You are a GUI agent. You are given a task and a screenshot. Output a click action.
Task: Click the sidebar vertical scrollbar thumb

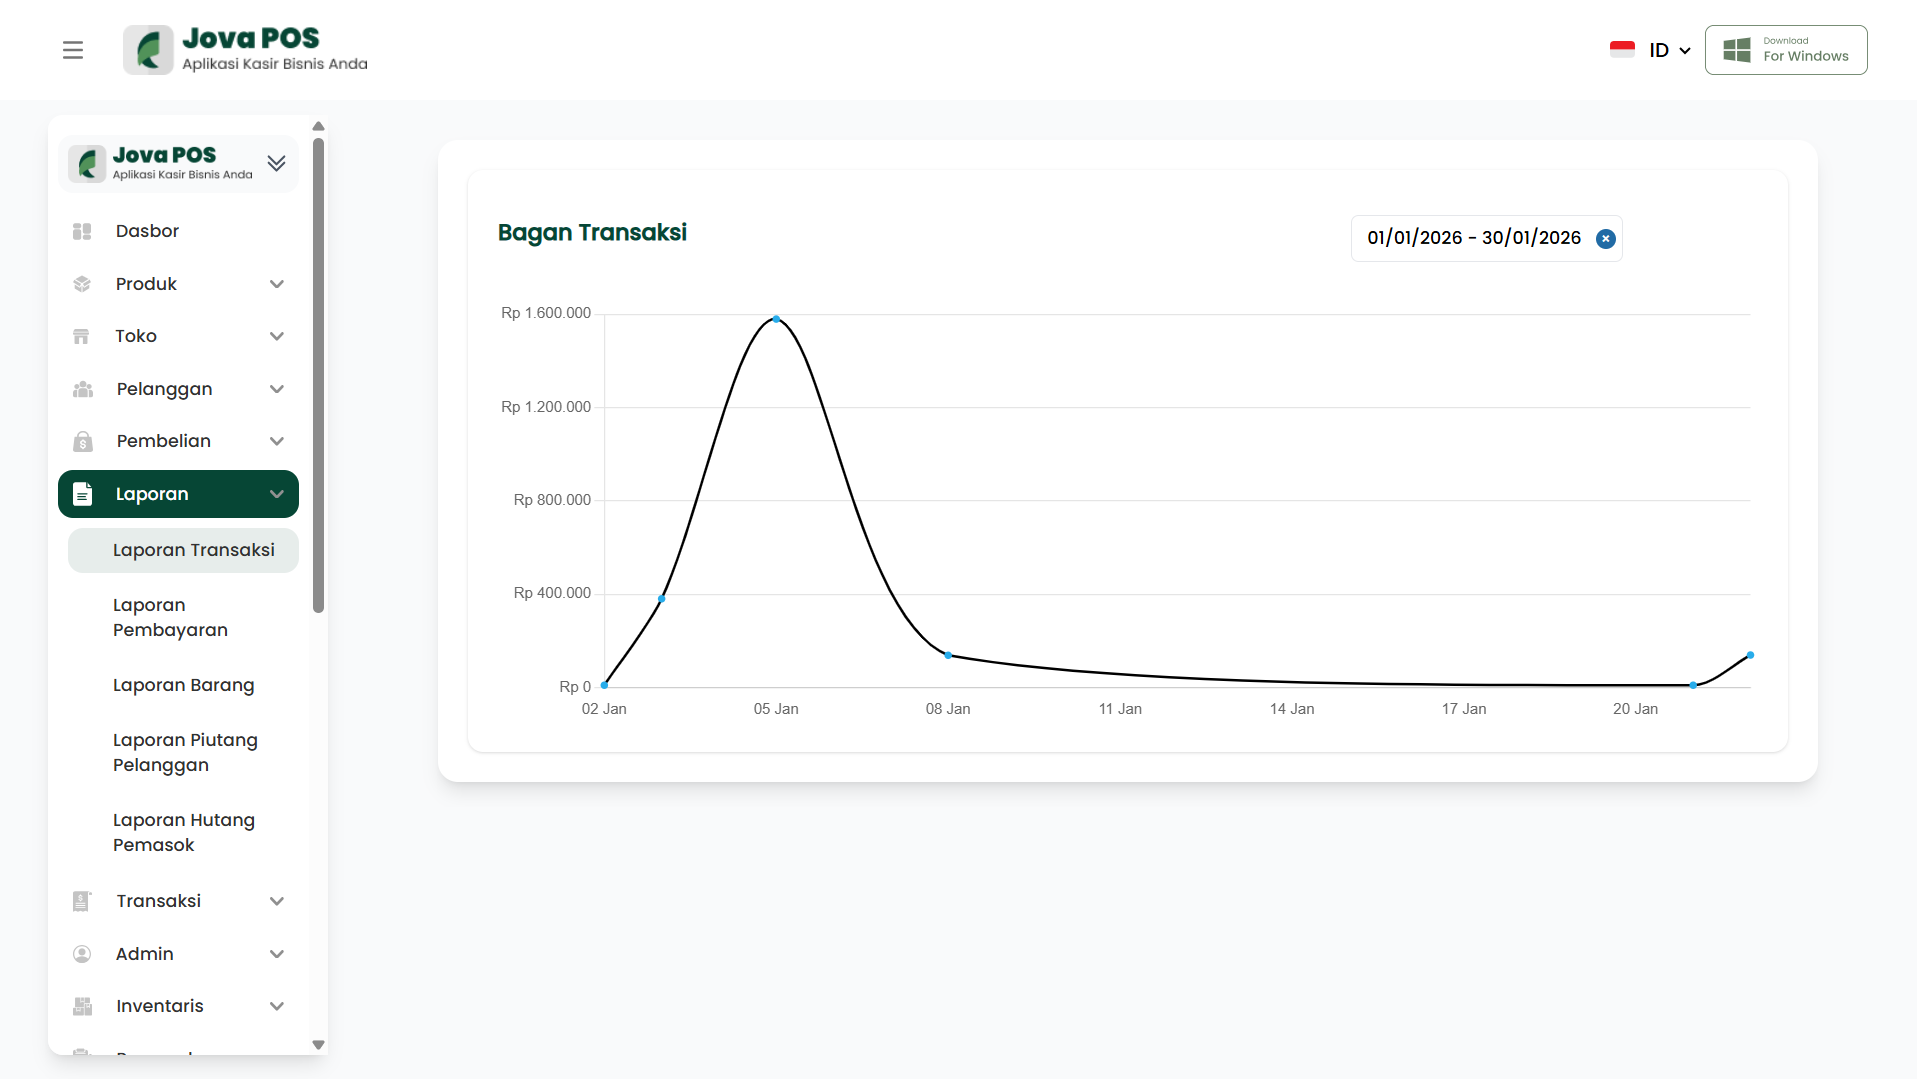[x=318, y=375]
